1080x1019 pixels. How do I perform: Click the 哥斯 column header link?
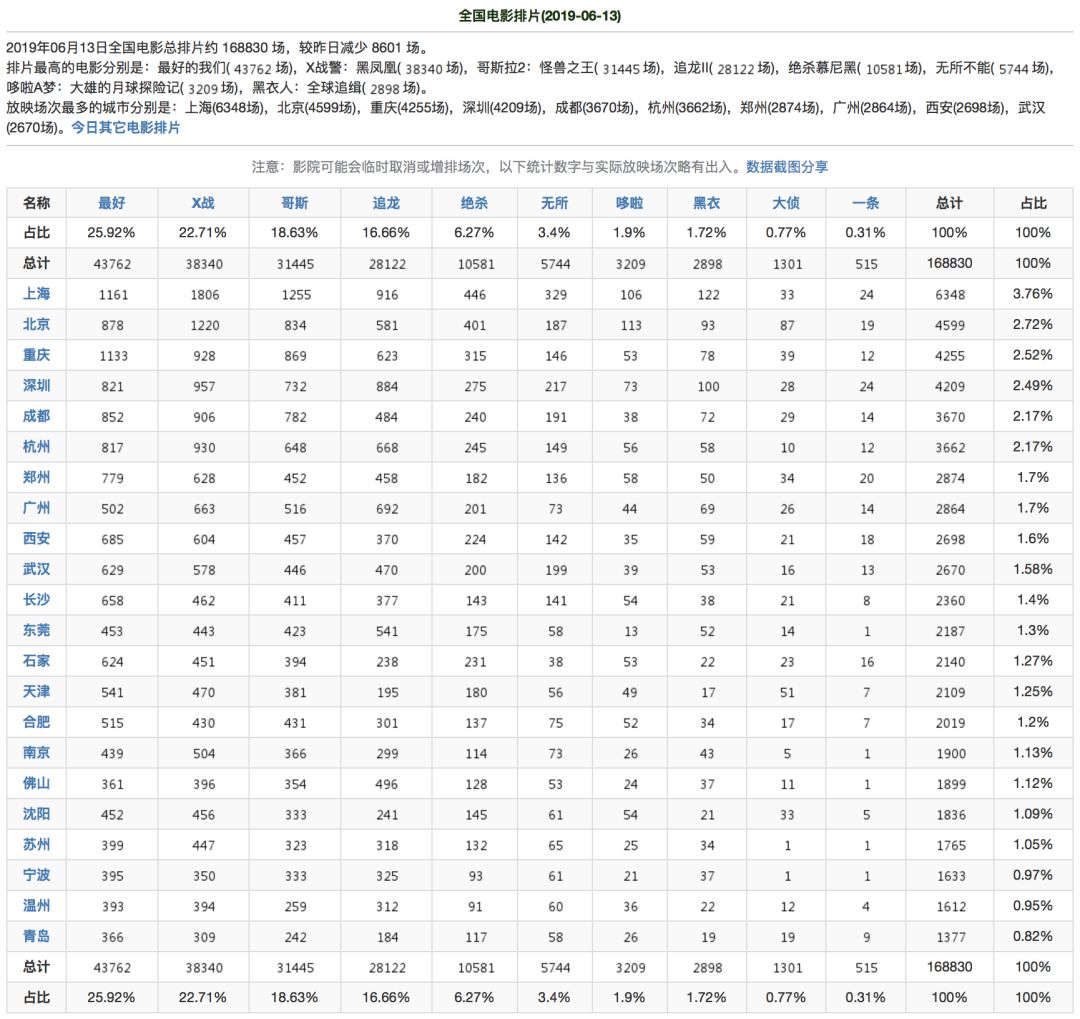click(x=295, y=203)
